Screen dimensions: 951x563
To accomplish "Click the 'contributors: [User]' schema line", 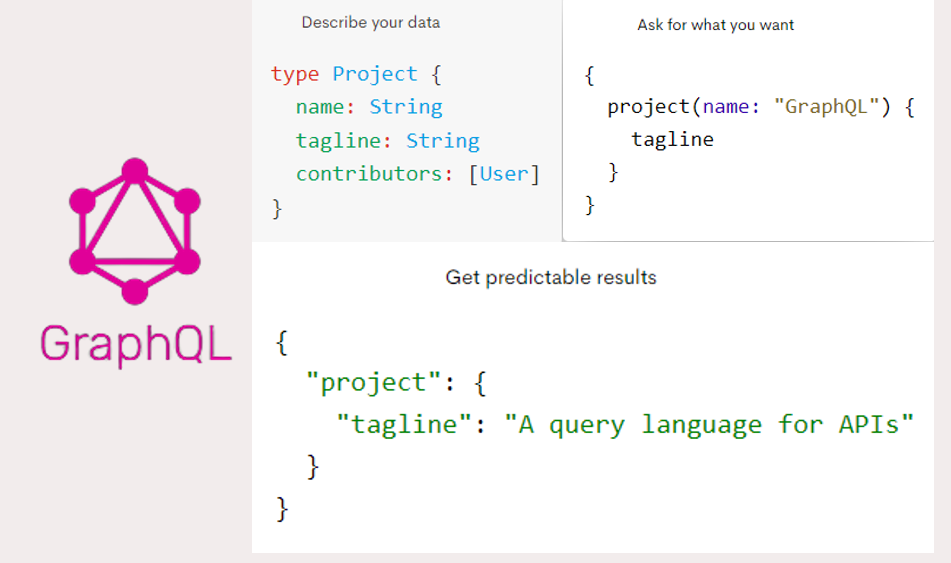I will click(x=417, y=175).
